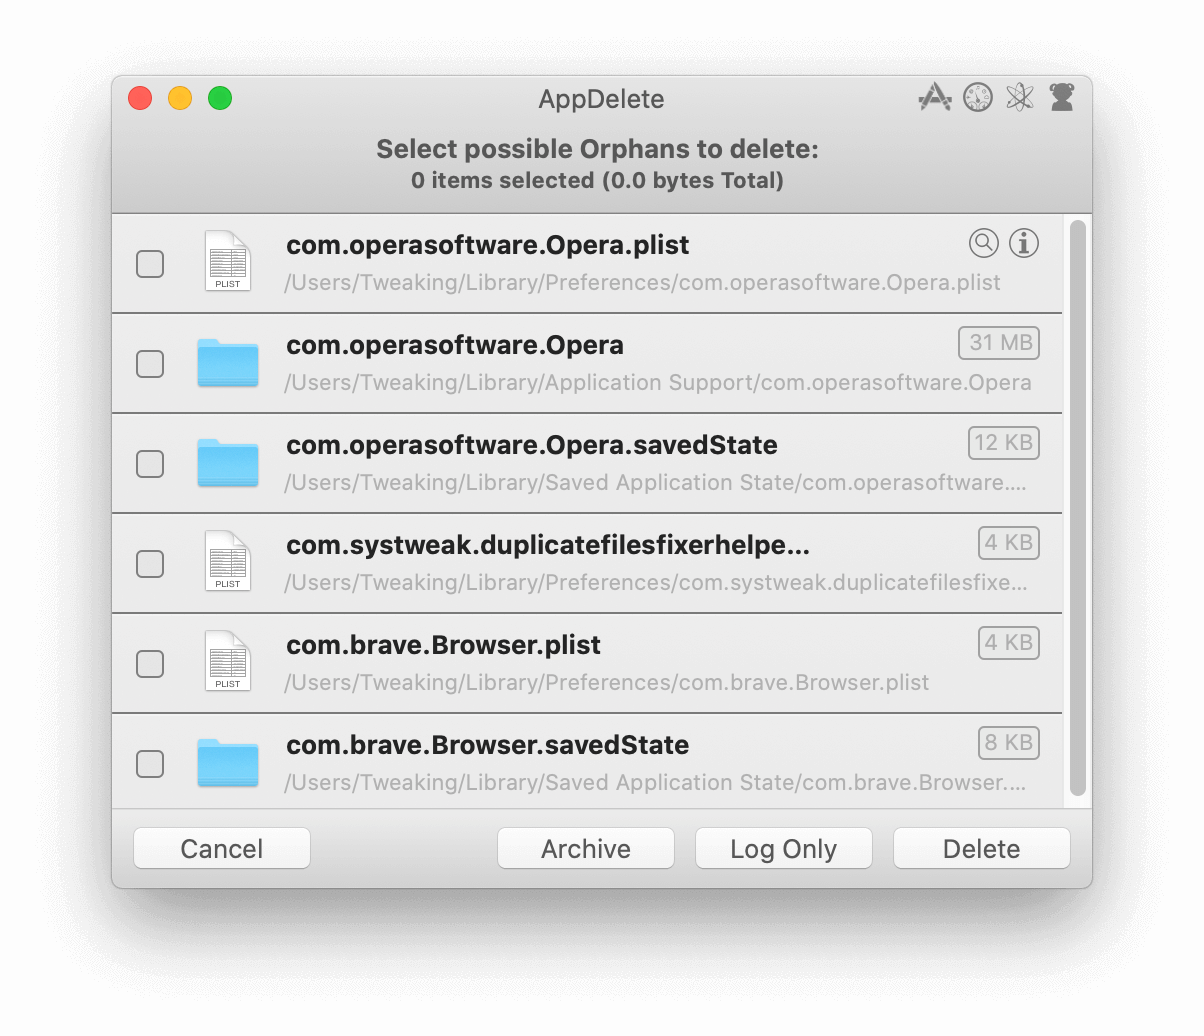Tick the com.operasoftware.Opera Application Support checkbox

[150, 364]
